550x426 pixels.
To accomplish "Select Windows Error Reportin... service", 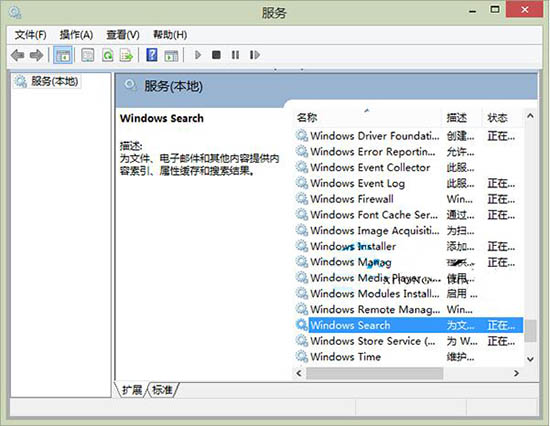I will point(373,151).
